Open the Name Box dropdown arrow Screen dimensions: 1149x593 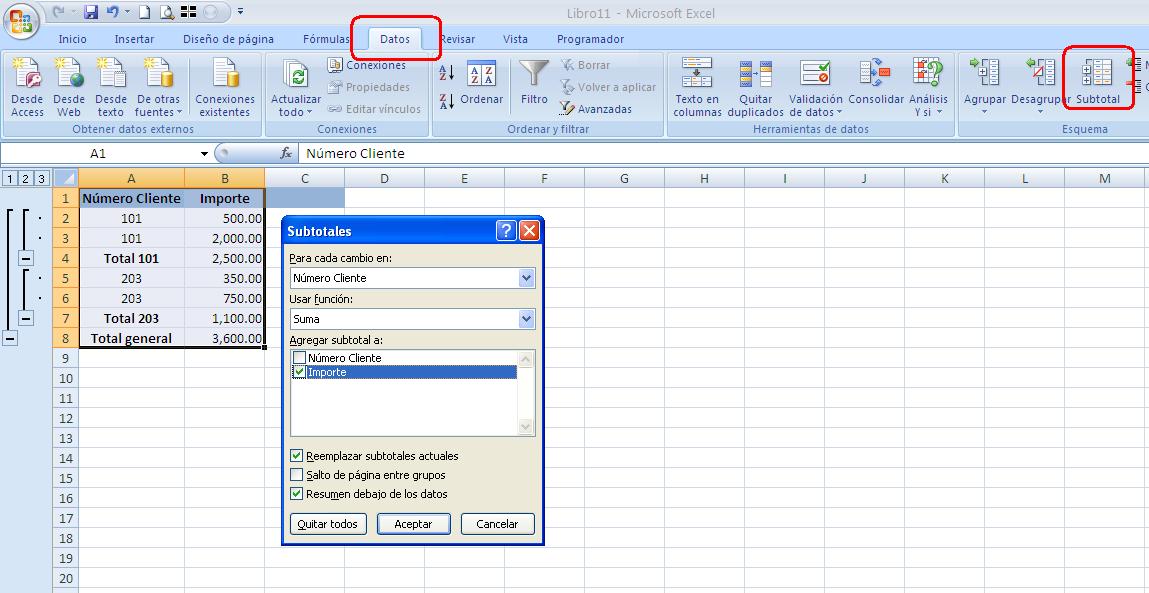[204, 154]
